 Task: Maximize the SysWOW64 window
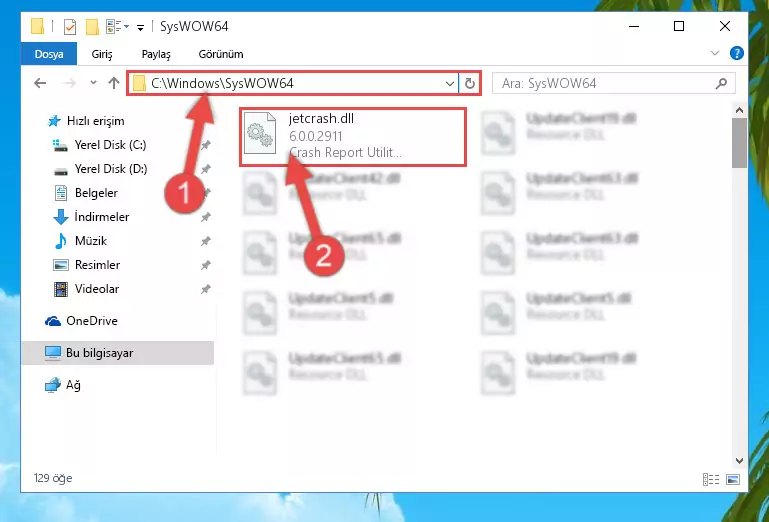[679, 26]
